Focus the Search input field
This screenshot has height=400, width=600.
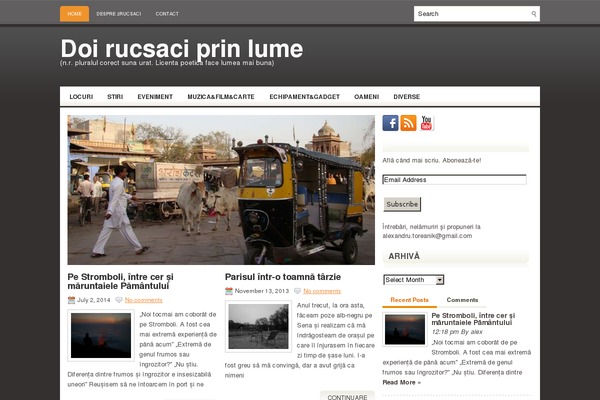(473, 14)
